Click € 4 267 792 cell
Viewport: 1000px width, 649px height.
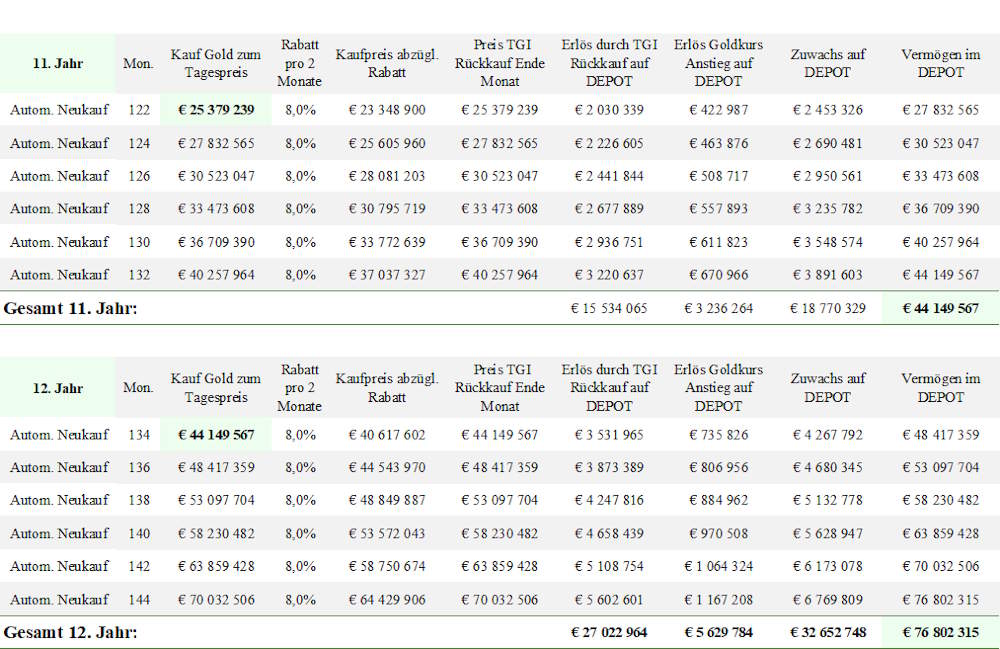pos(828,435)
